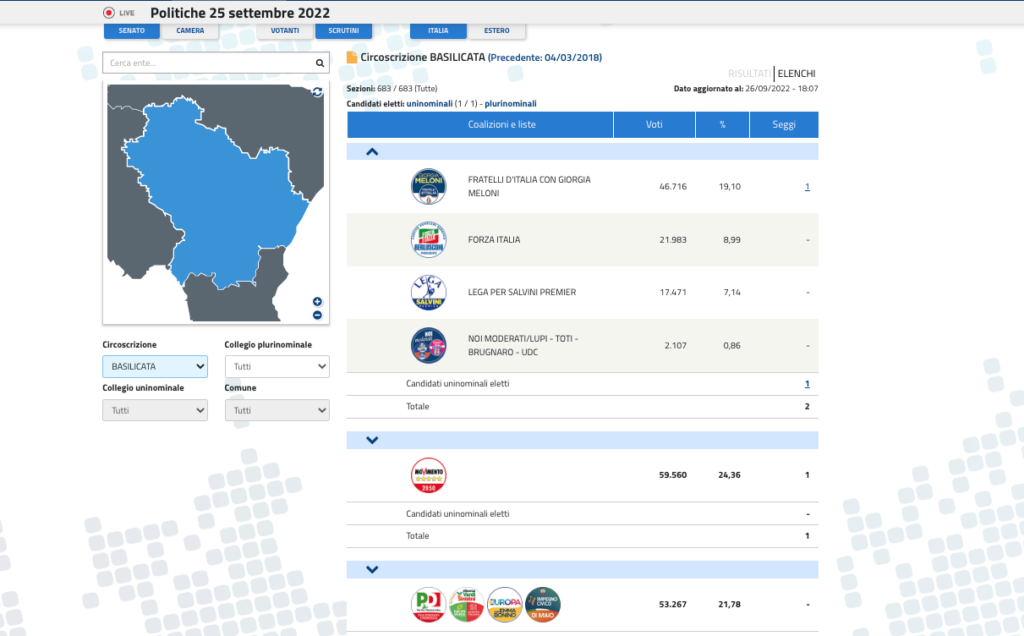Expand the Movimento 5 Stelle section chevron

tap(372, 440)
